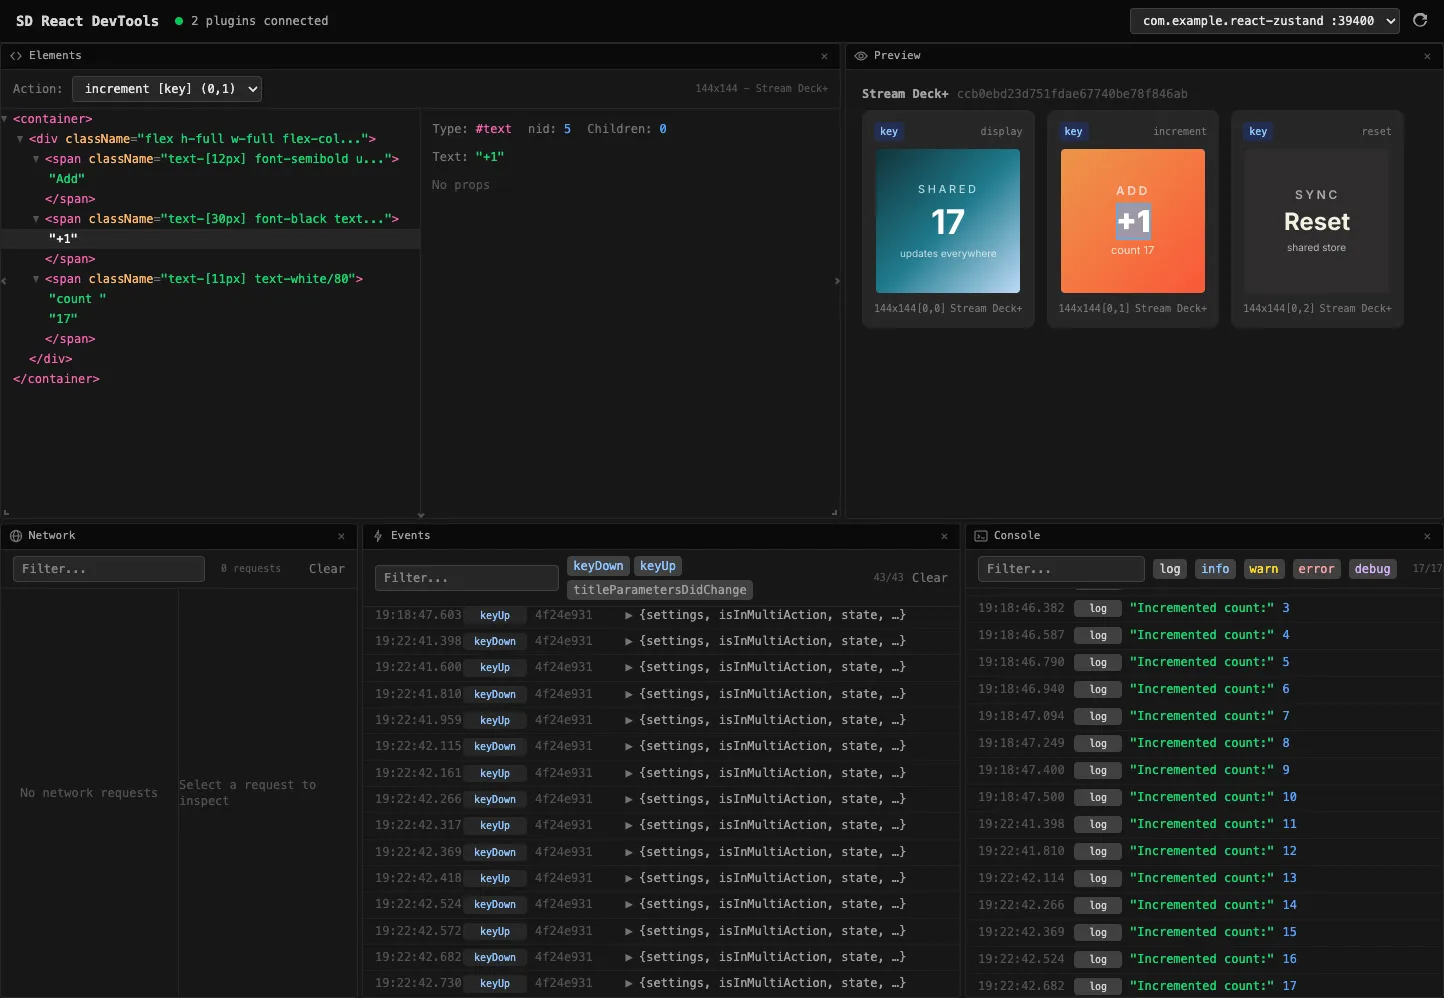The image size is (1444, 998).
Task: Collapse the span containing the count text
Action: (x=36, y=279)
